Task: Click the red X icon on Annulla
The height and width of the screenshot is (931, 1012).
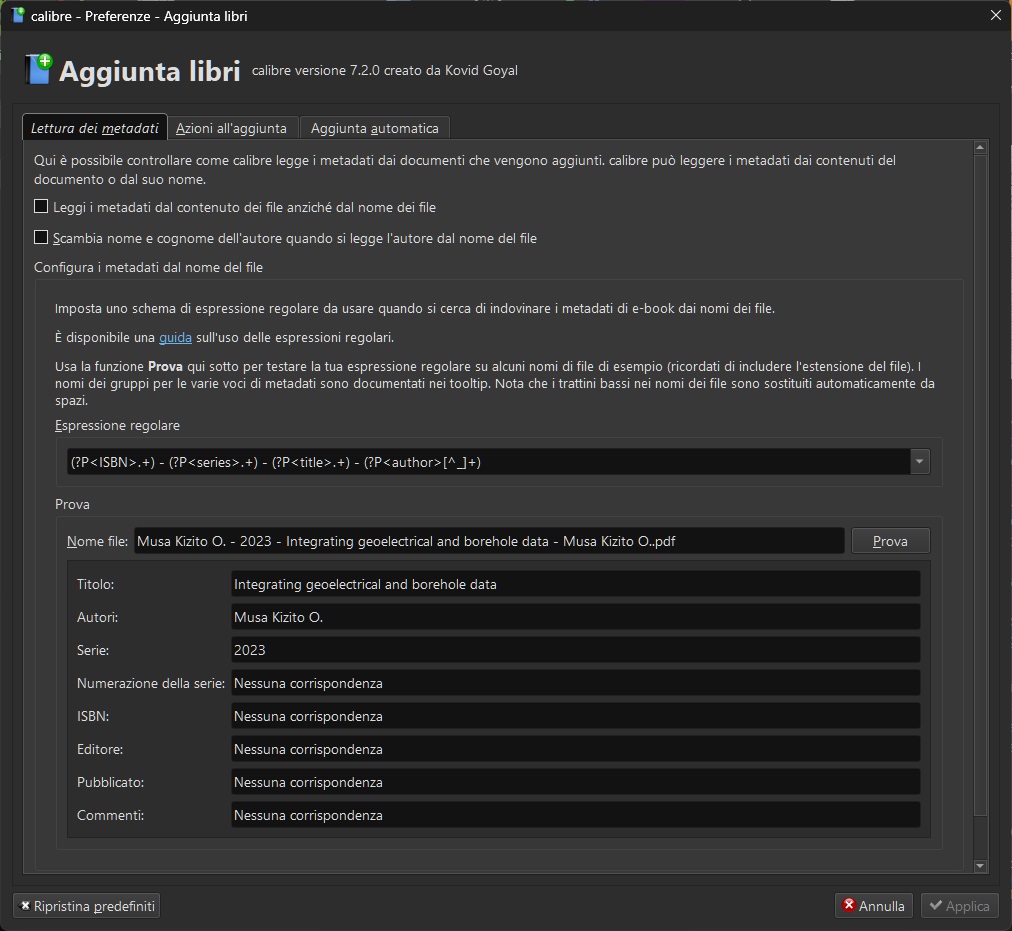Action: [849, 906]
